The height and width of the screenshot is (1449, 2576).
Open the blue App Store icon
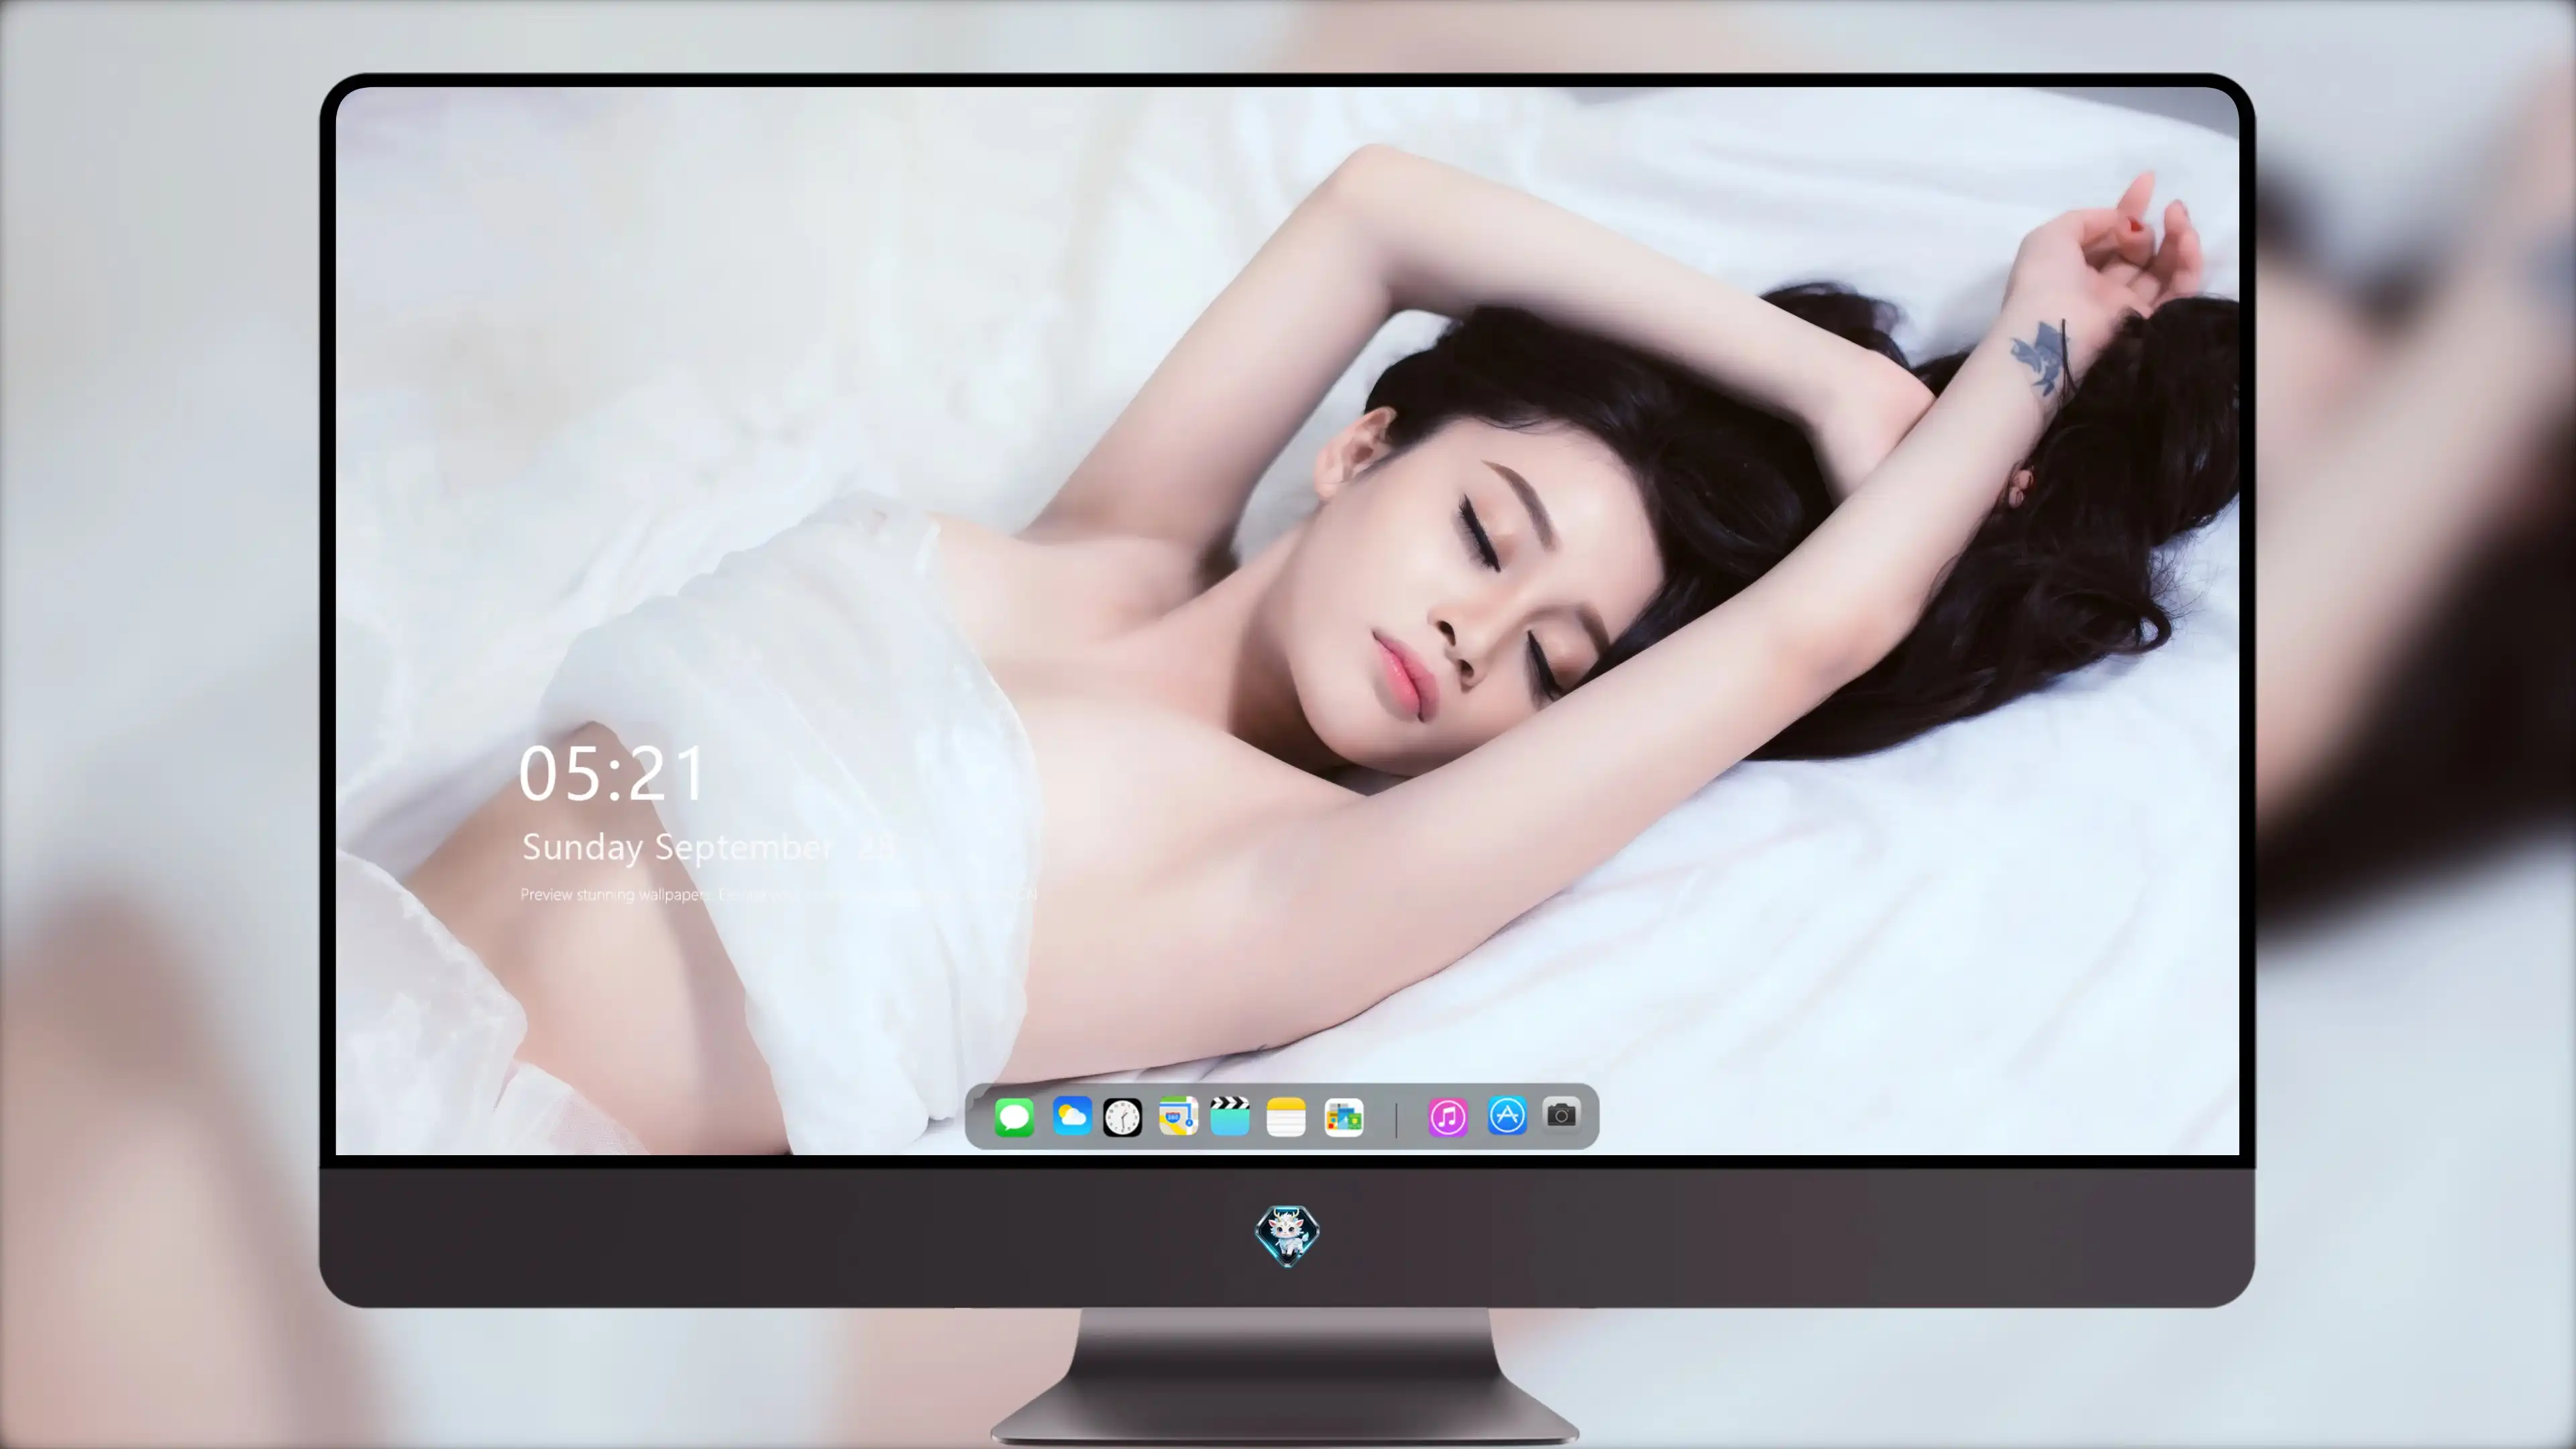[x=1507, y=1115]
